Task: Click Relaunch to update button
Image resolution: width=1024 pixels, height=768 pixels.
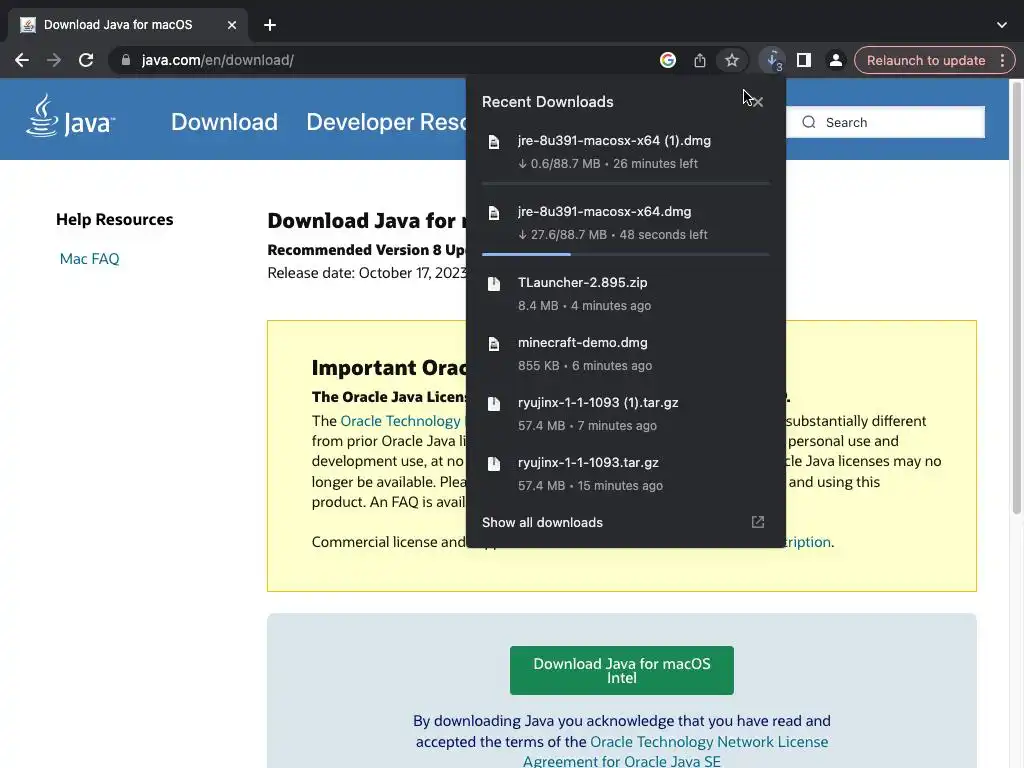Action: pos(925,60)
